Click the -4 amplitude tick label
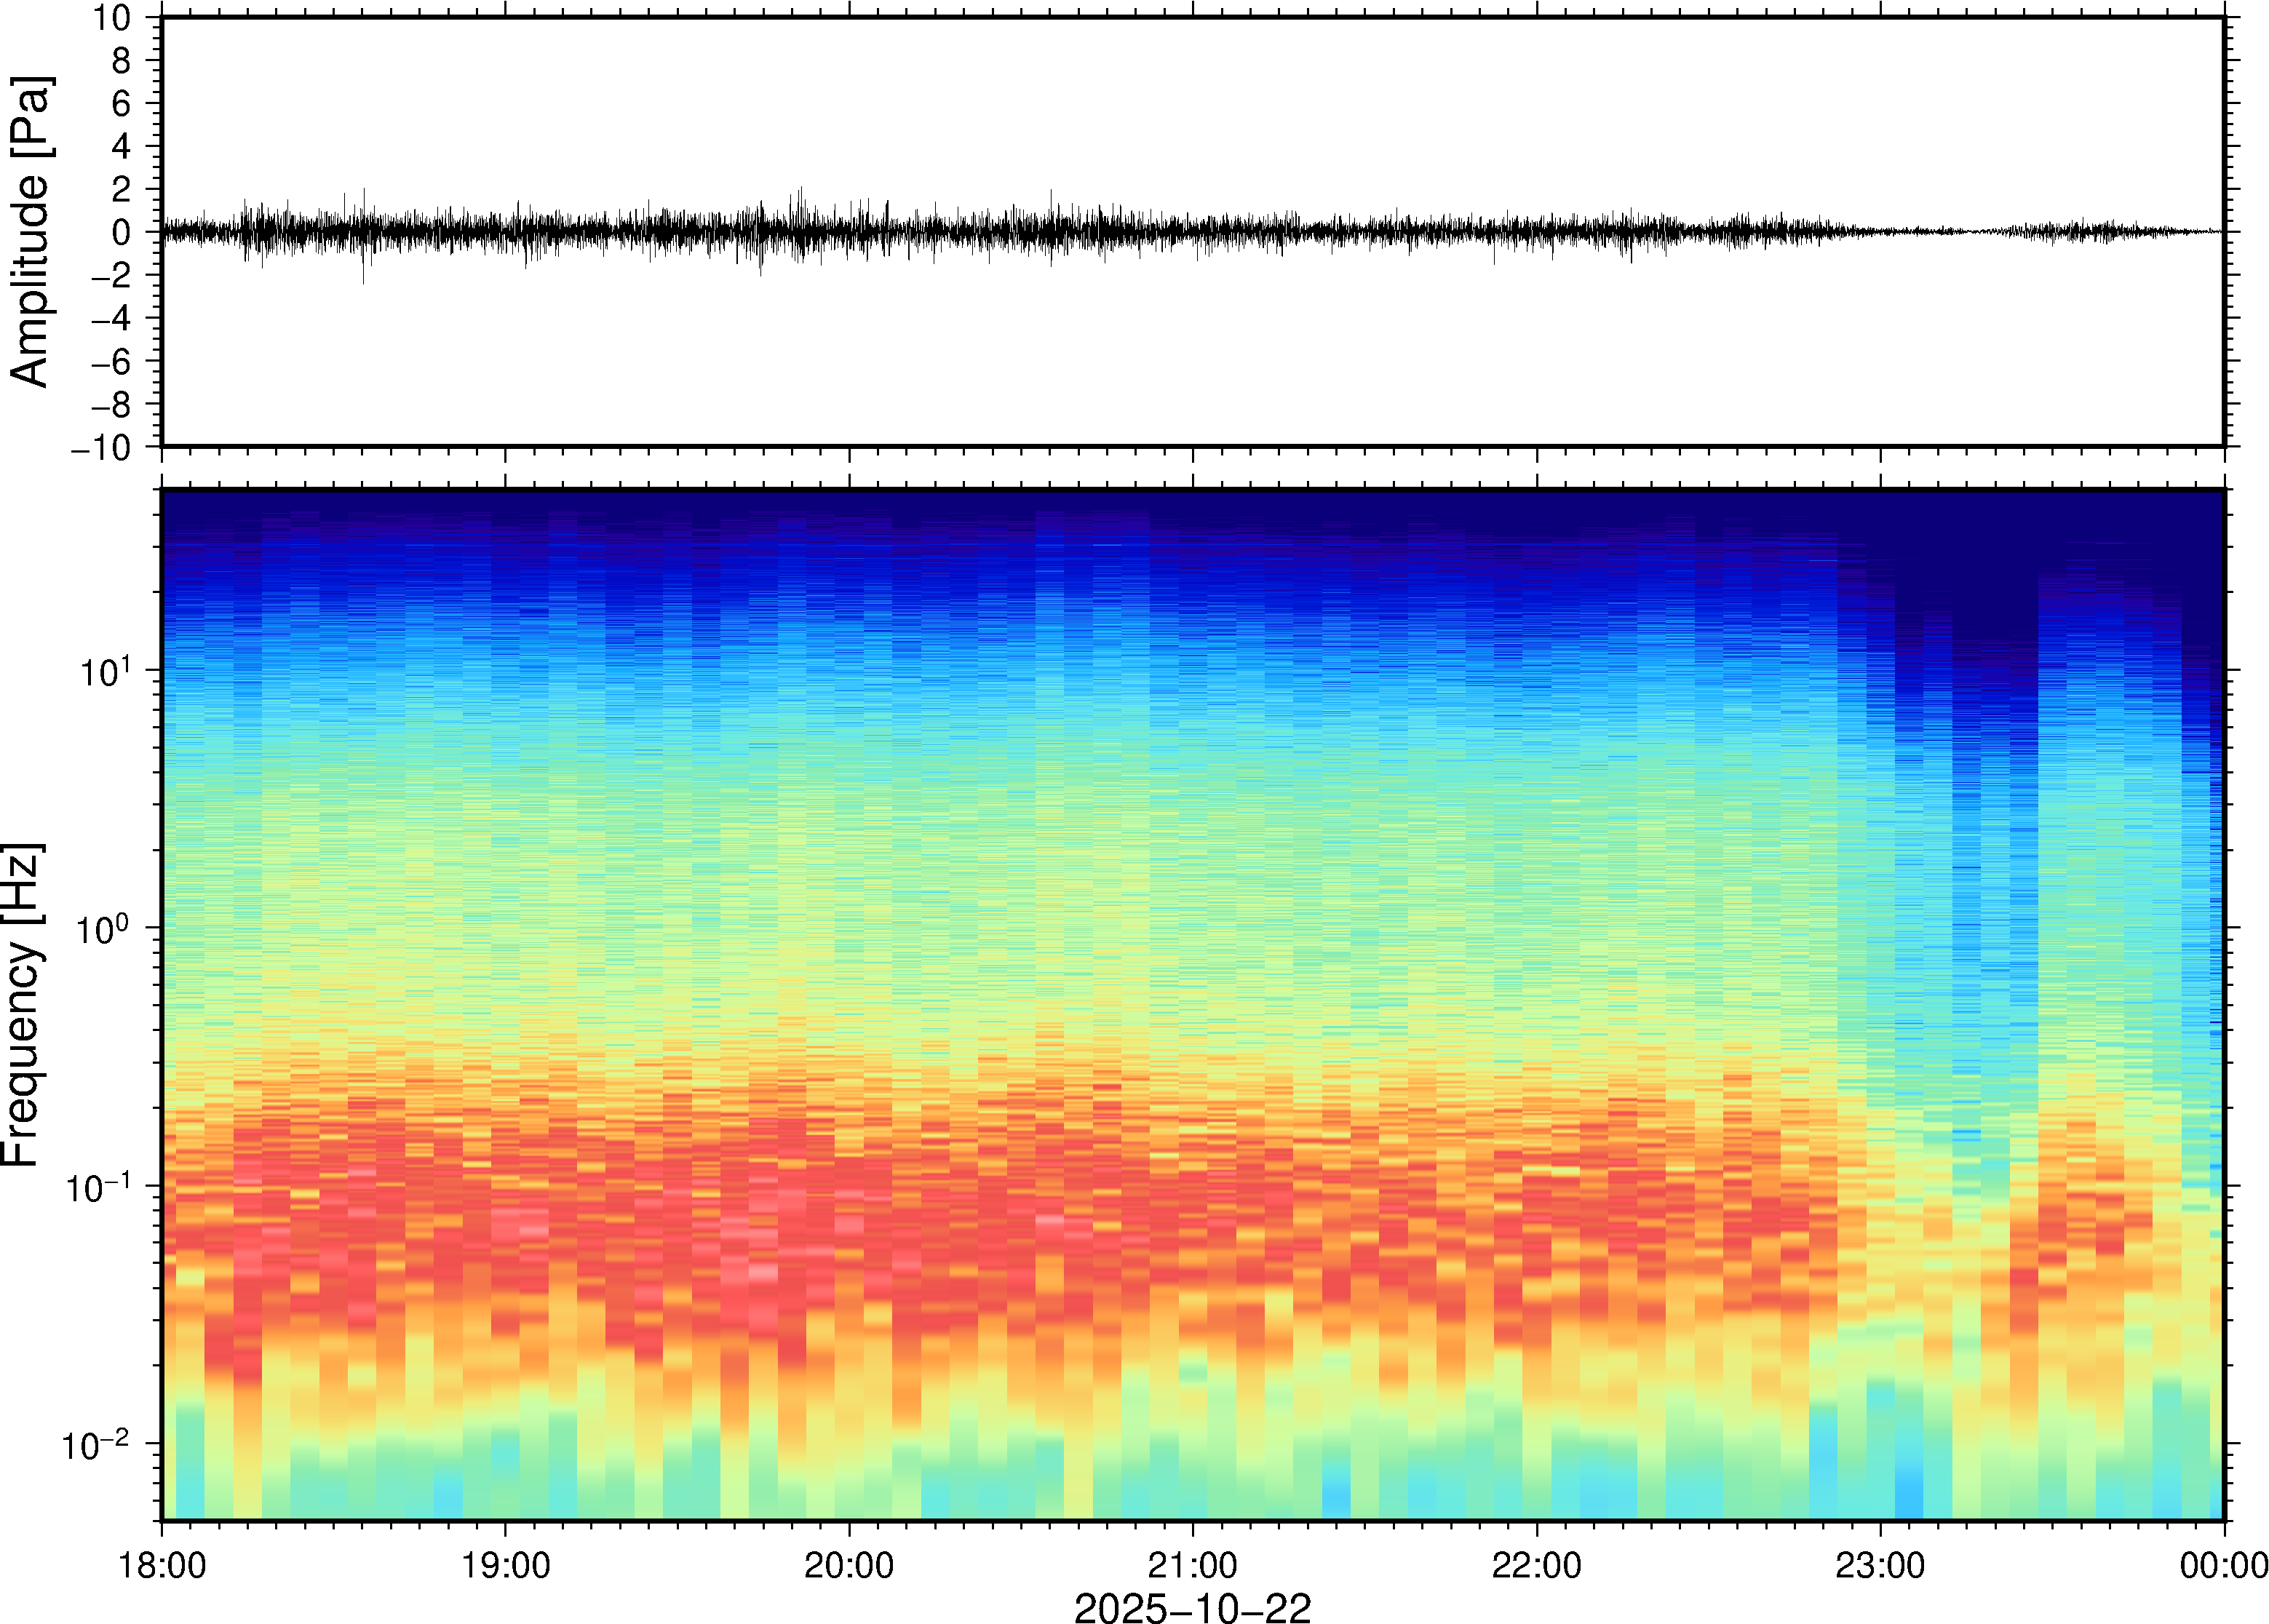The image size is (2269, 1624). [112, 318]
